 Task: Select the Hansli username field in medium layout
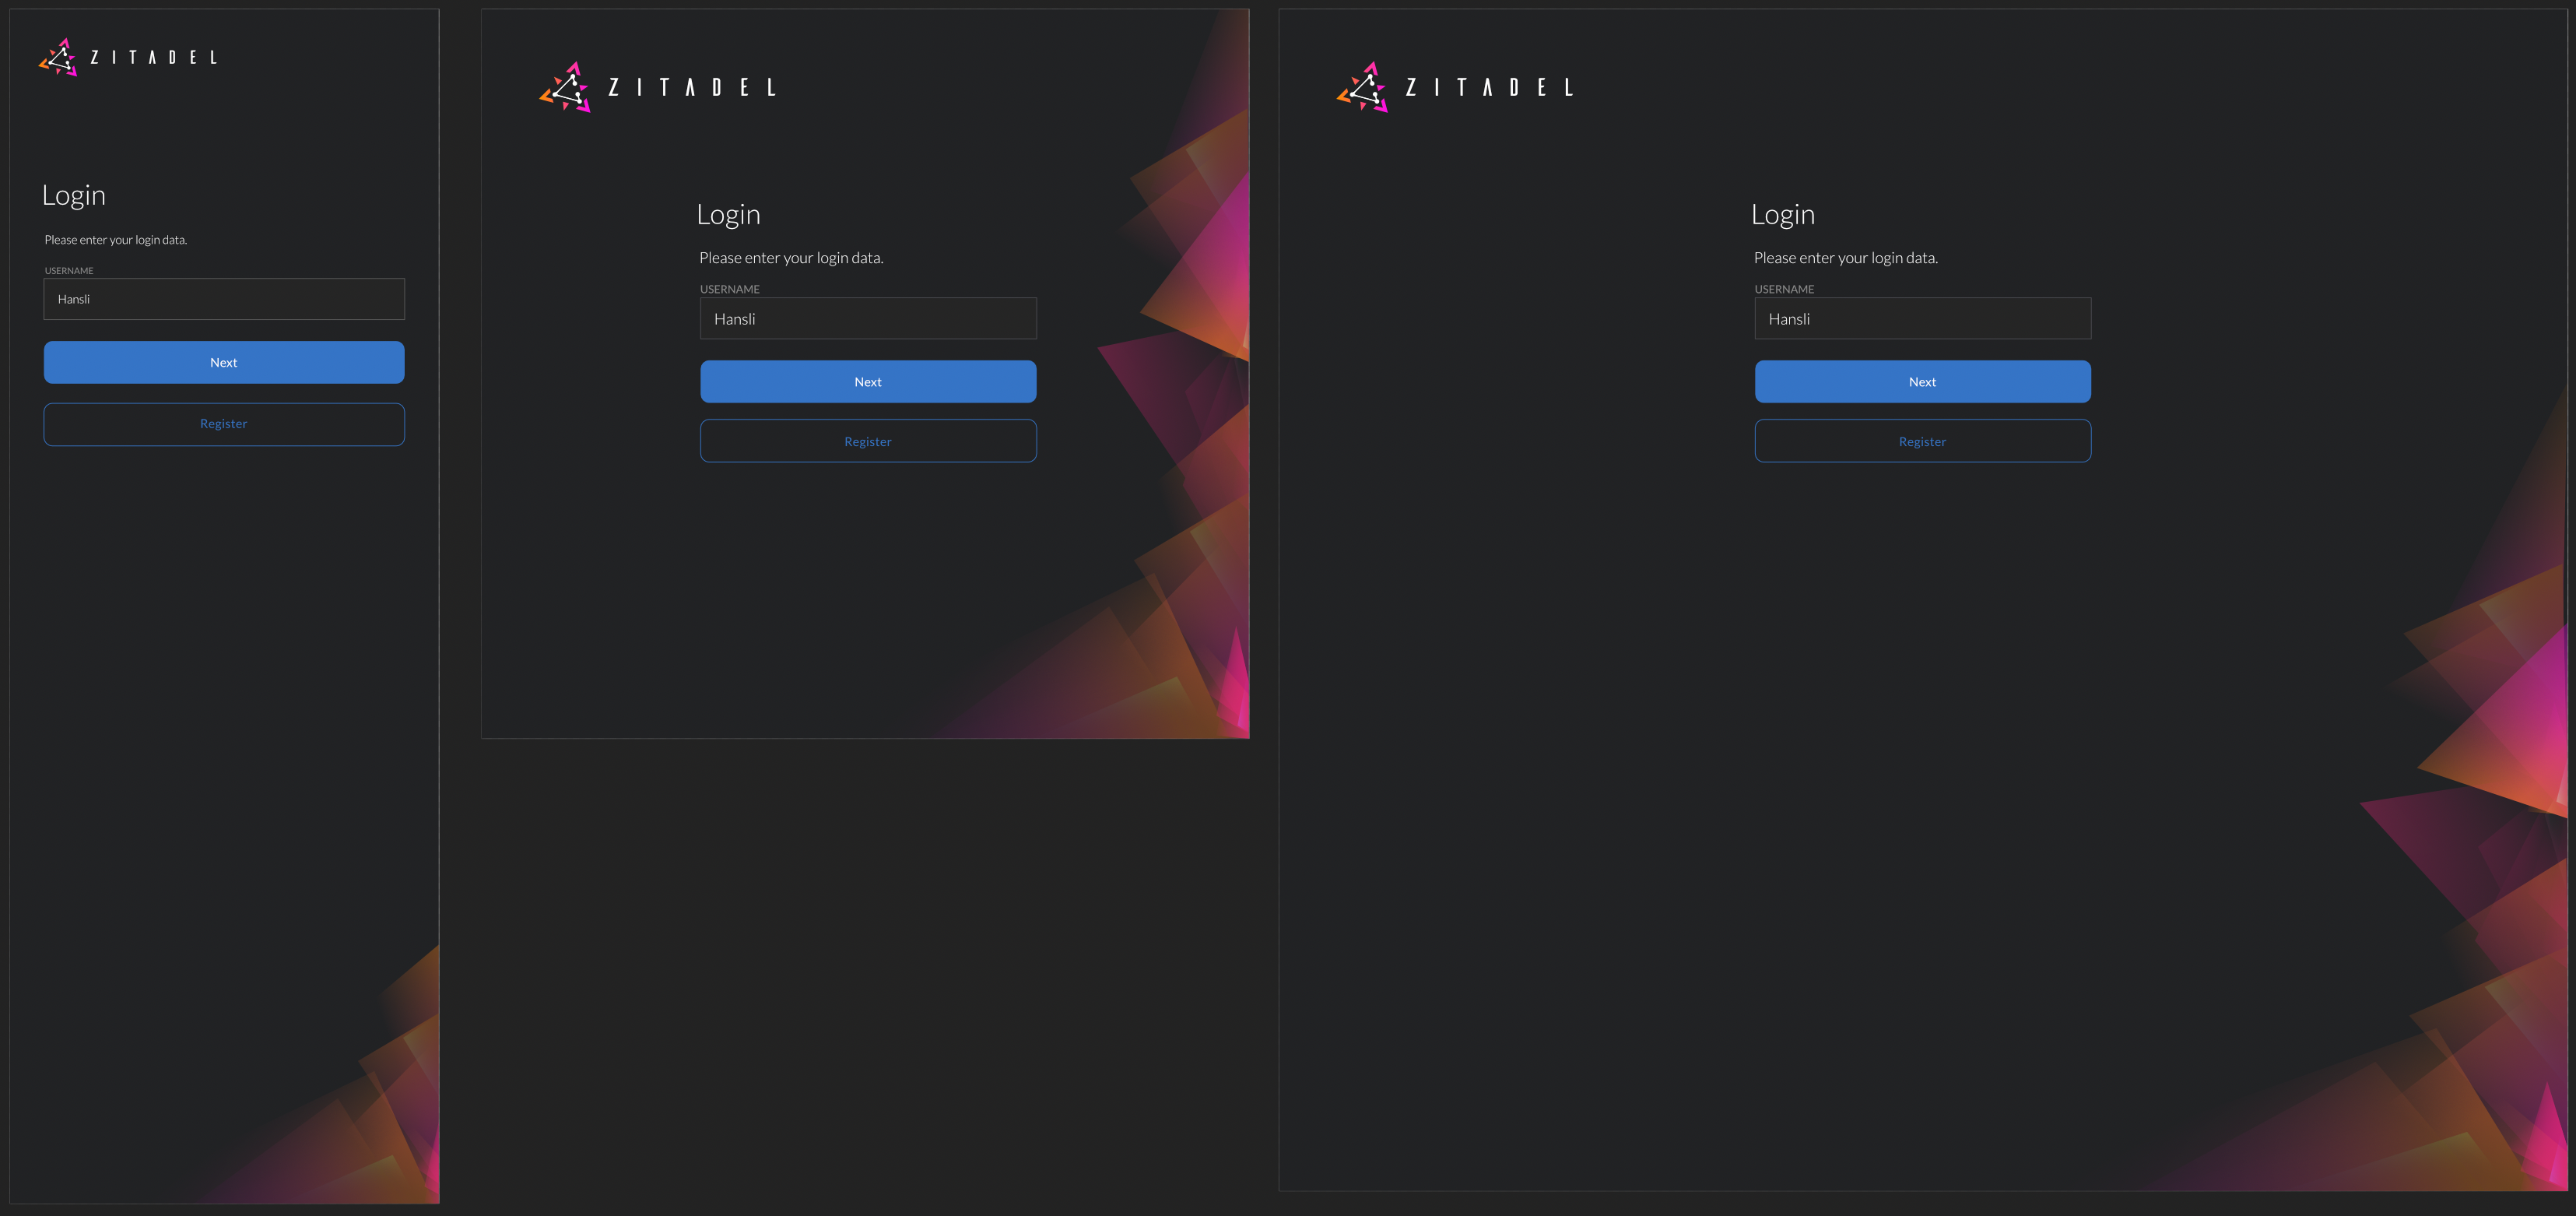[868, 318]
